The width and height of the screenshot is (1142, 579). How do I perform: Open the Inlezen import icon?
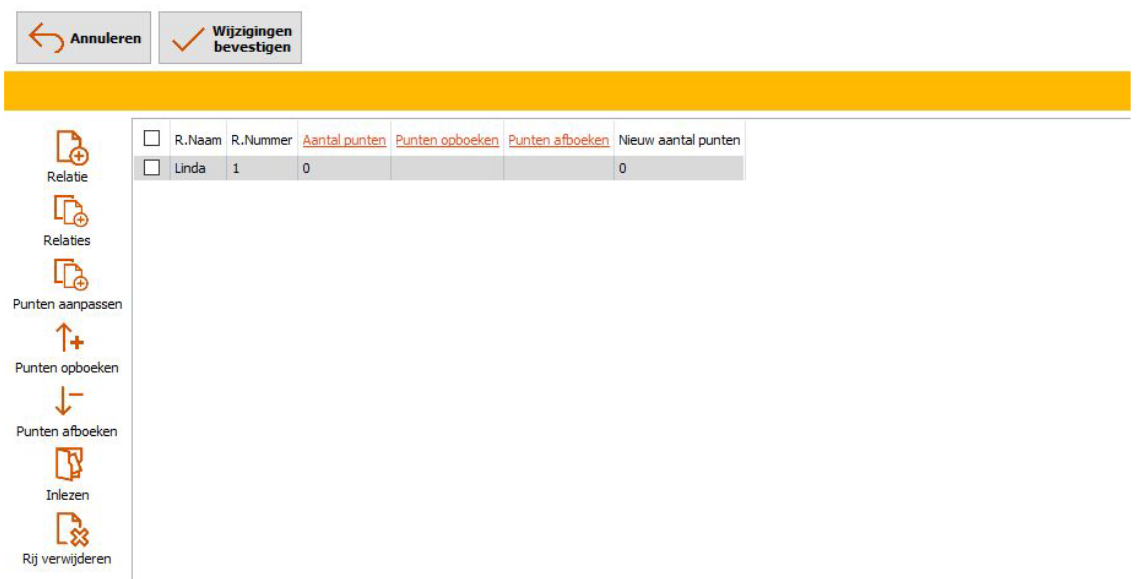(68, 466)
